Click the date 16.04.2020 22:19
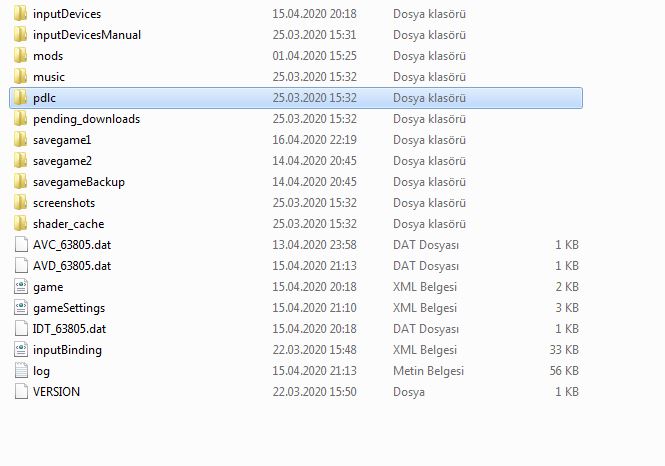665x466 pixels. coord(314,140)
